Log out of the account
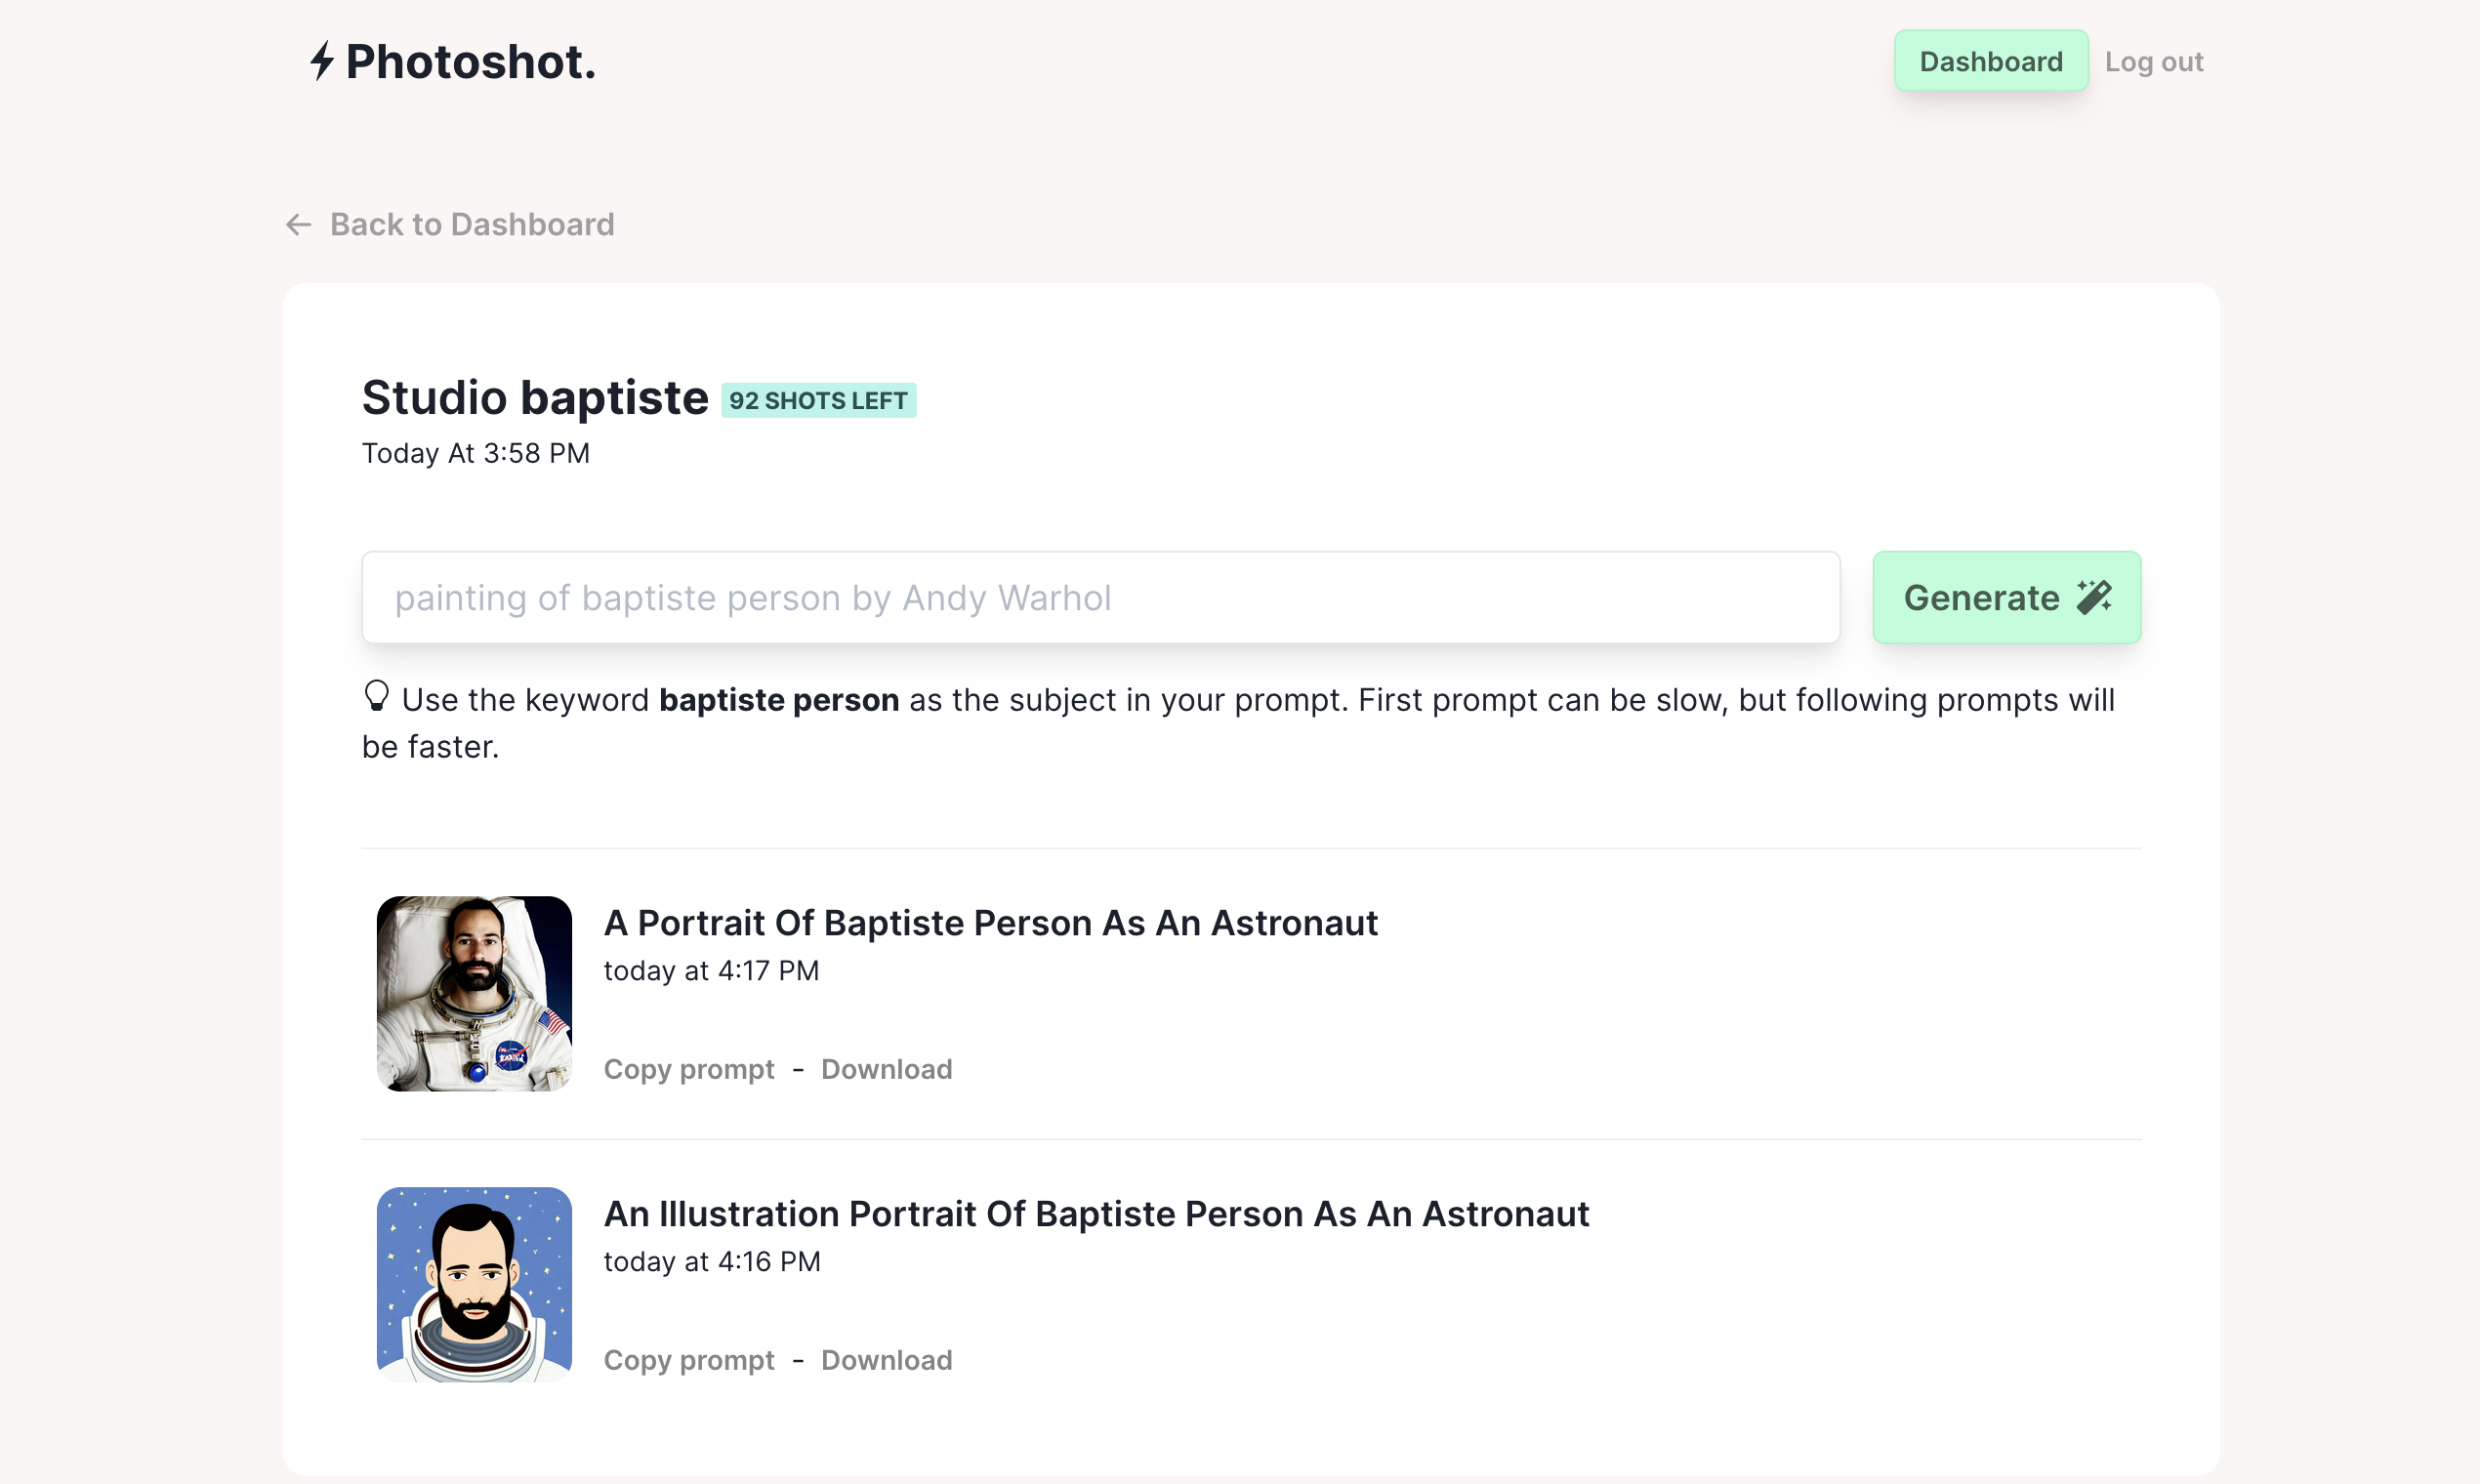 (x=2153, y=61)
